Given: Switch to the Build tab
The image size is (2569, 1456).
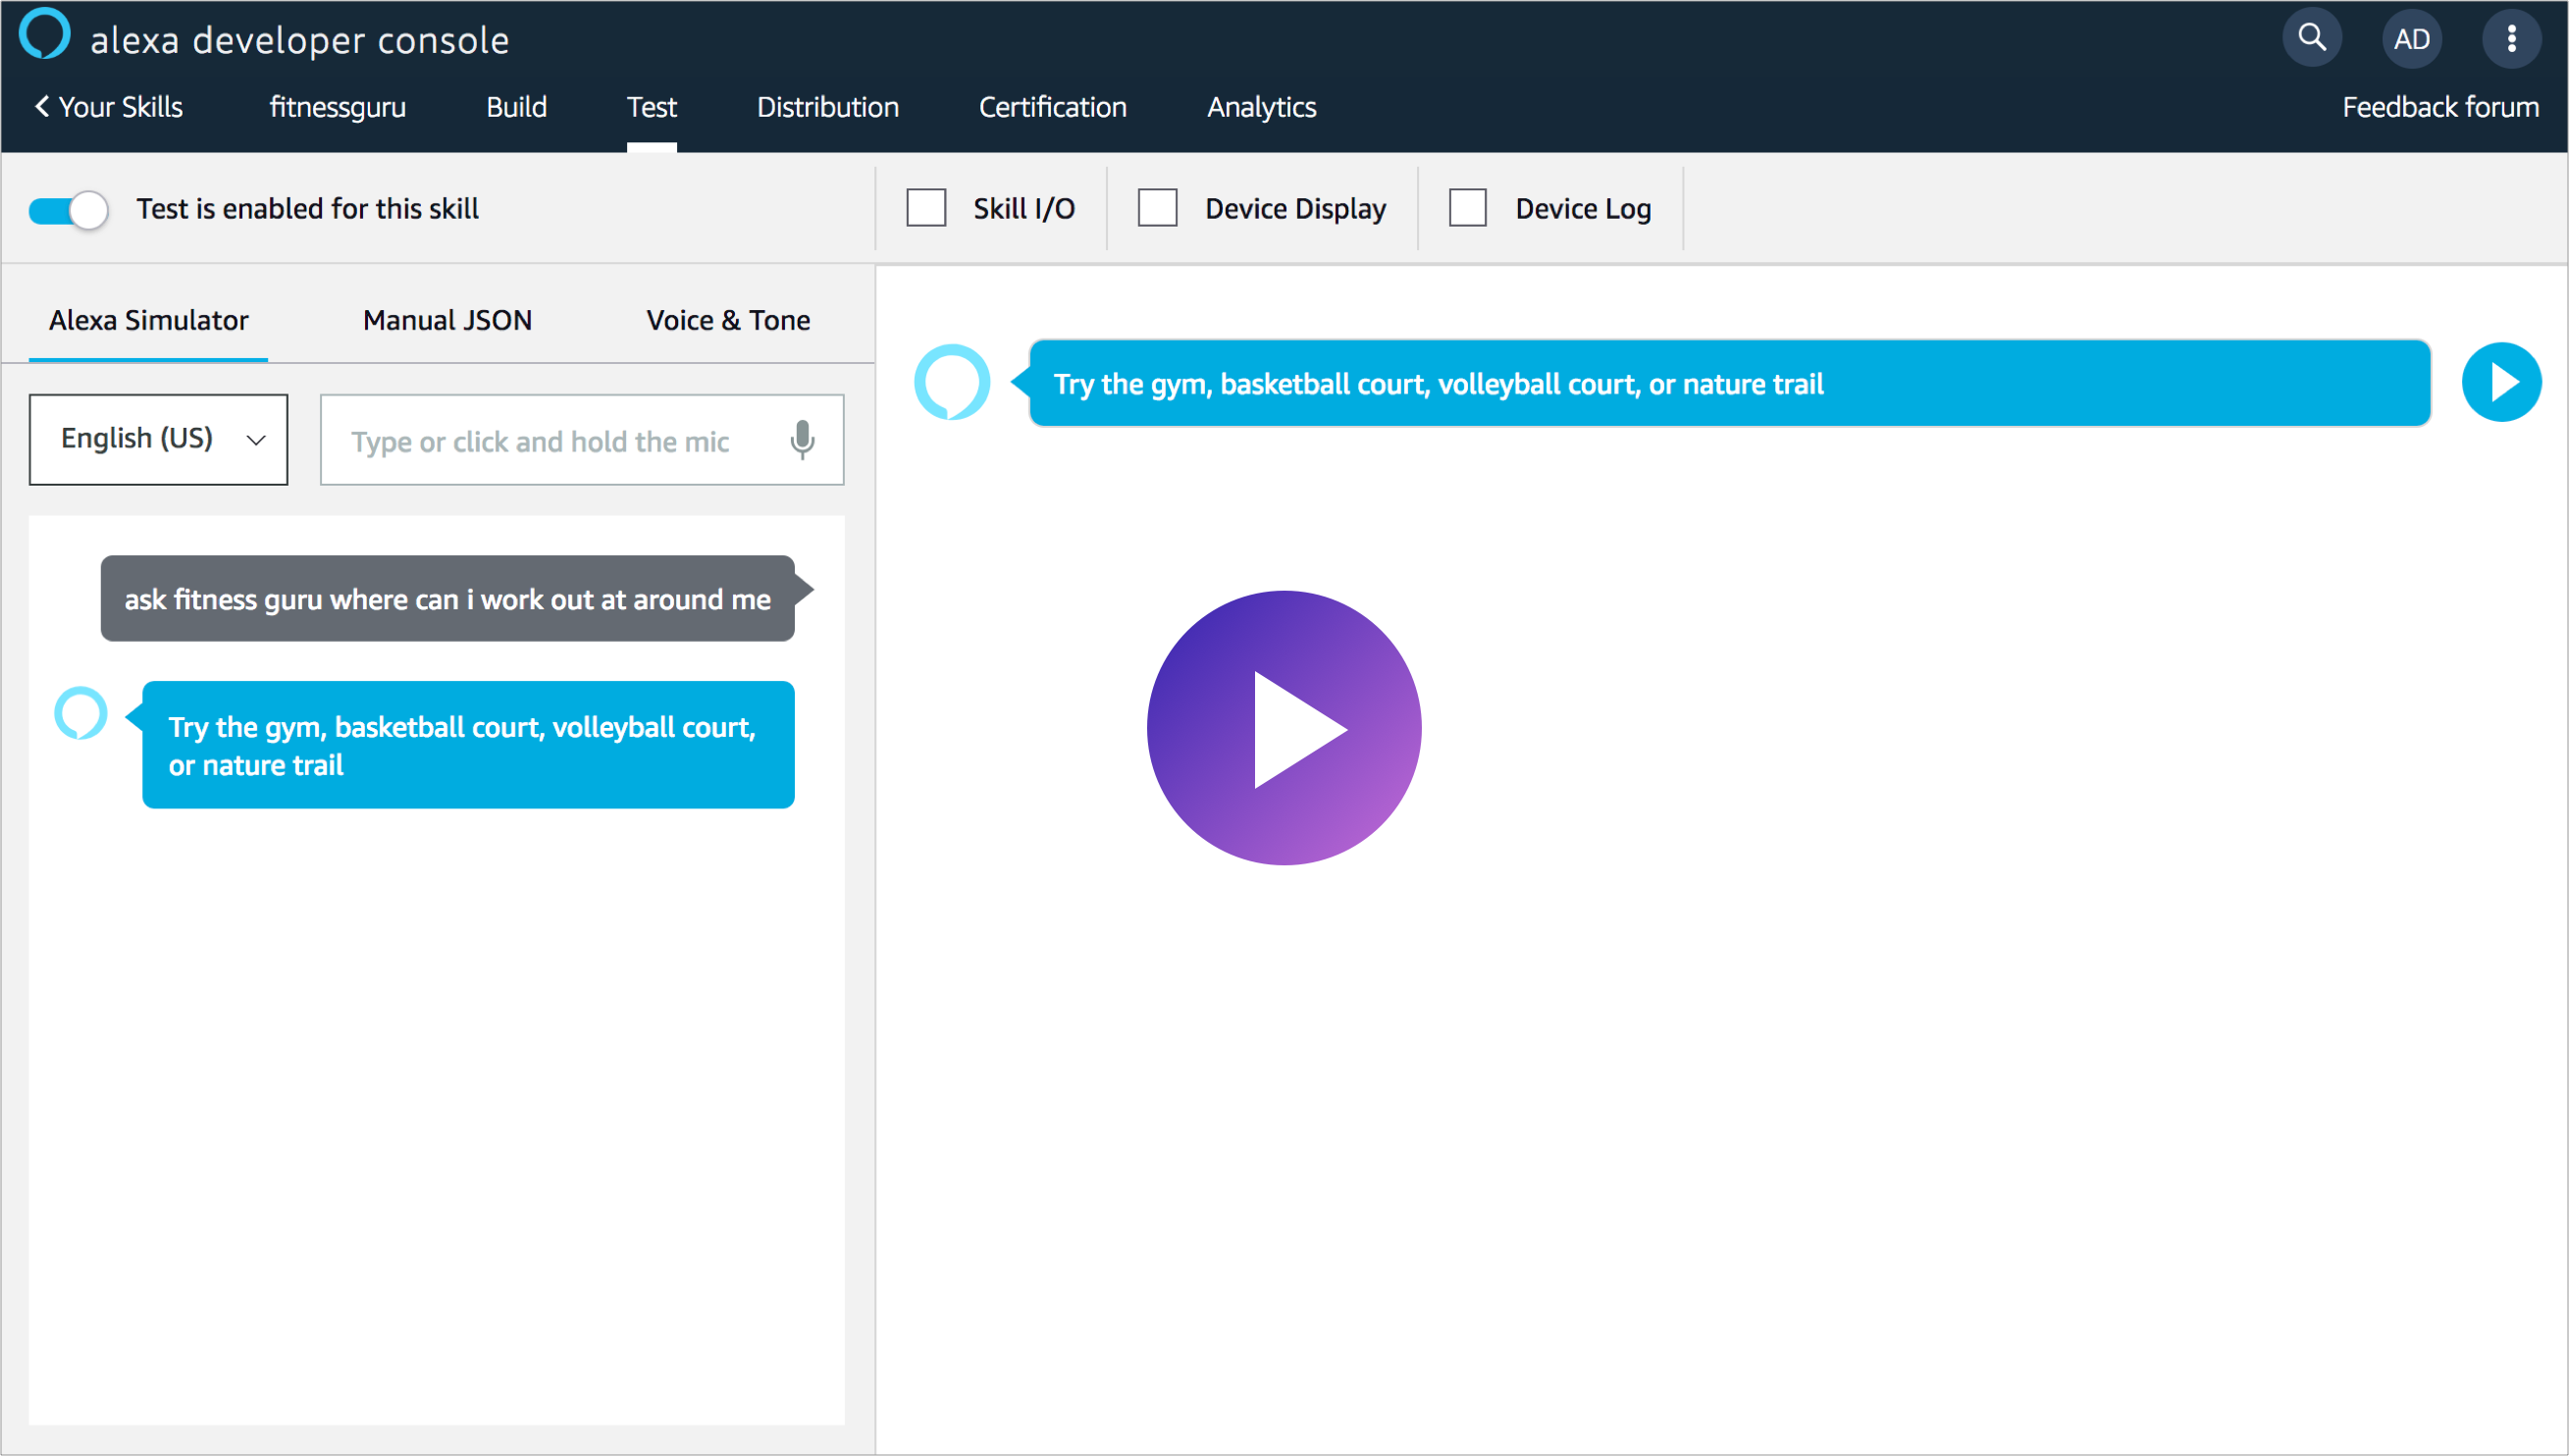Looking at the screenshot, I should pos(516,107).
